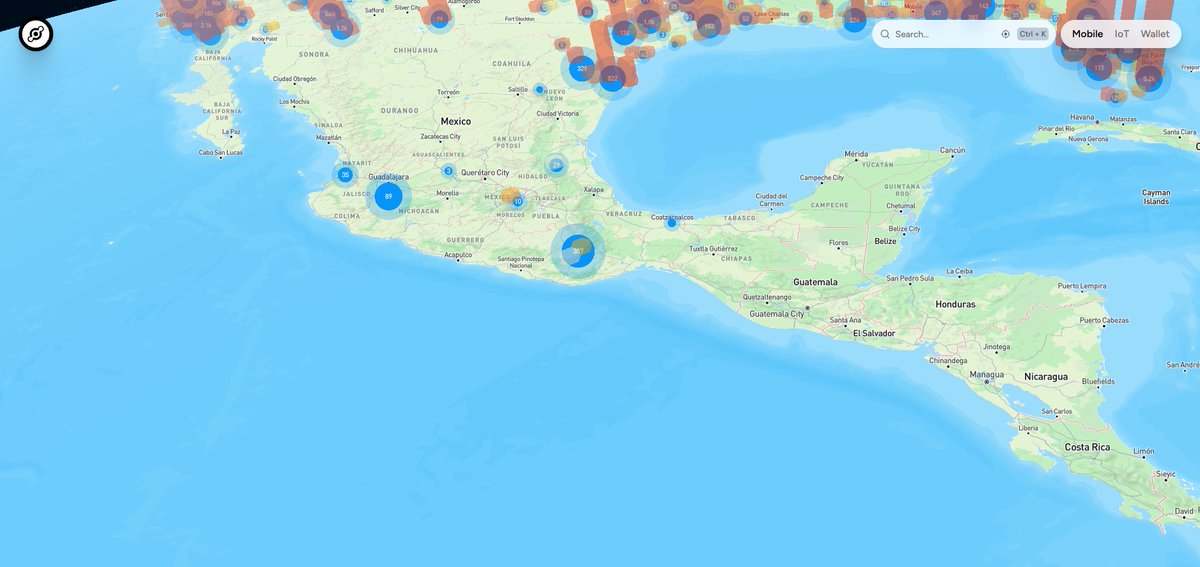Image resolution: width=1200 pixels, height=567 pixels.
Task: Click the Acapulco city label
Action: click(x=458, y=254)
